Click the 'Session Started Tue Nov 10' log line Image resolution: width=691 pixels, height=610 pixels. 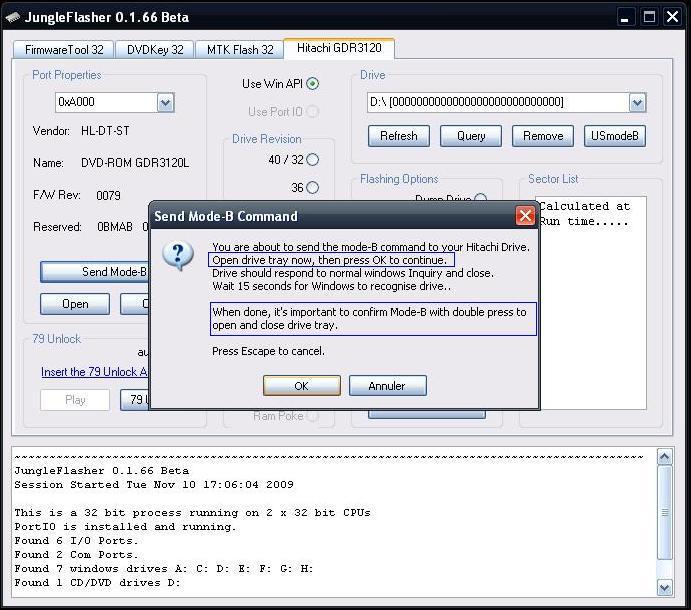click(x=154, y=484)
